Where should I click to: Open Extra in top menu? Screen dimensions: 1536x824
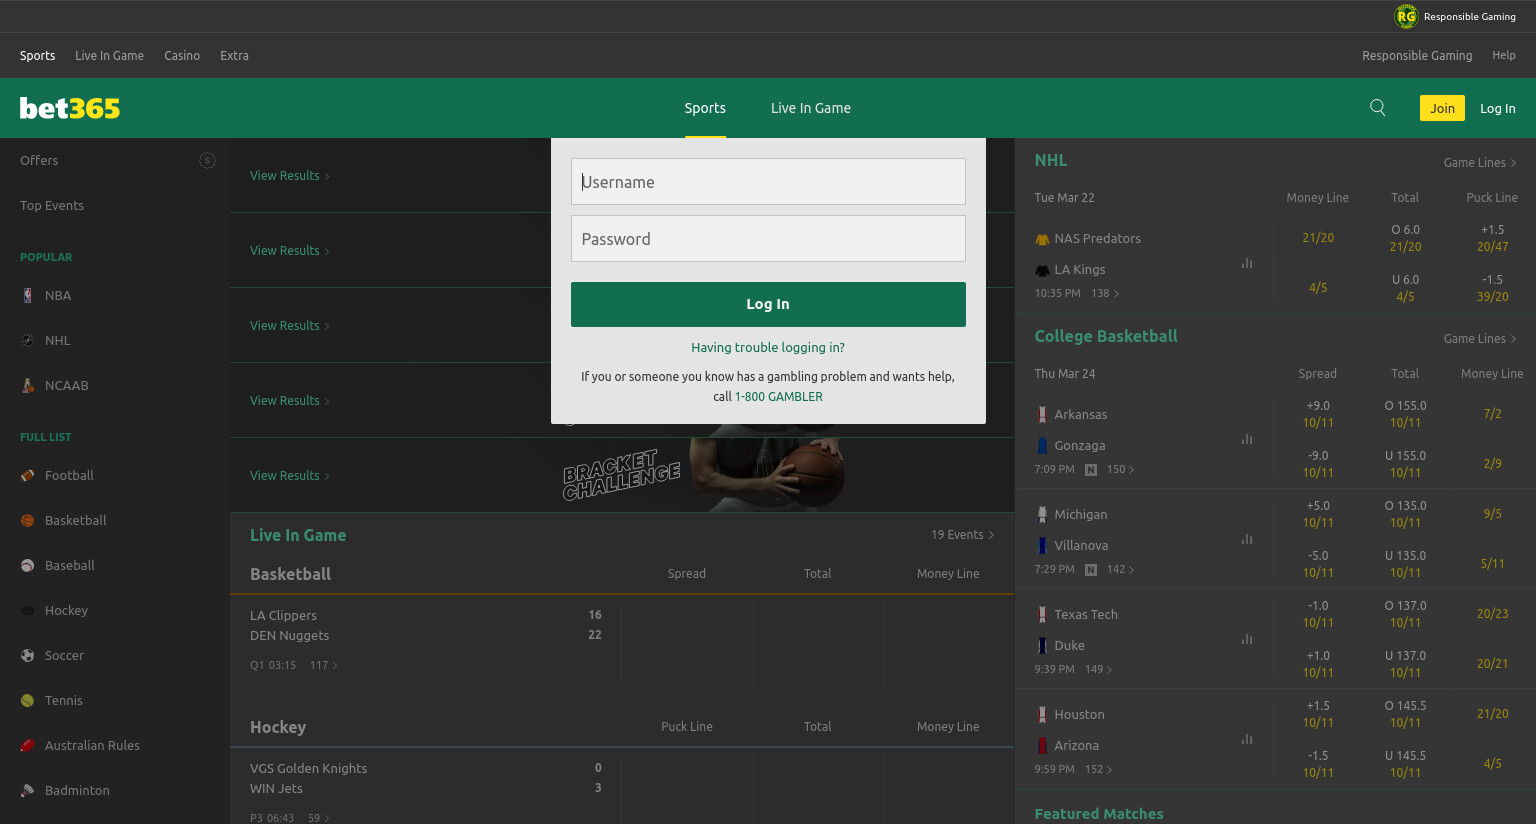pos(234,55)
